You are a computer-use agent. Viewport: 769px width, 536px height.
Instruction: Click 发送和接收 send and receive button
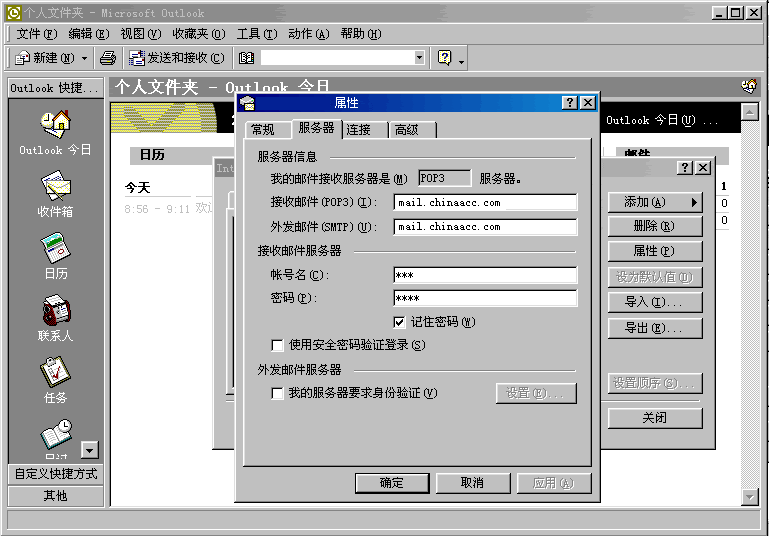coord(177,58)
